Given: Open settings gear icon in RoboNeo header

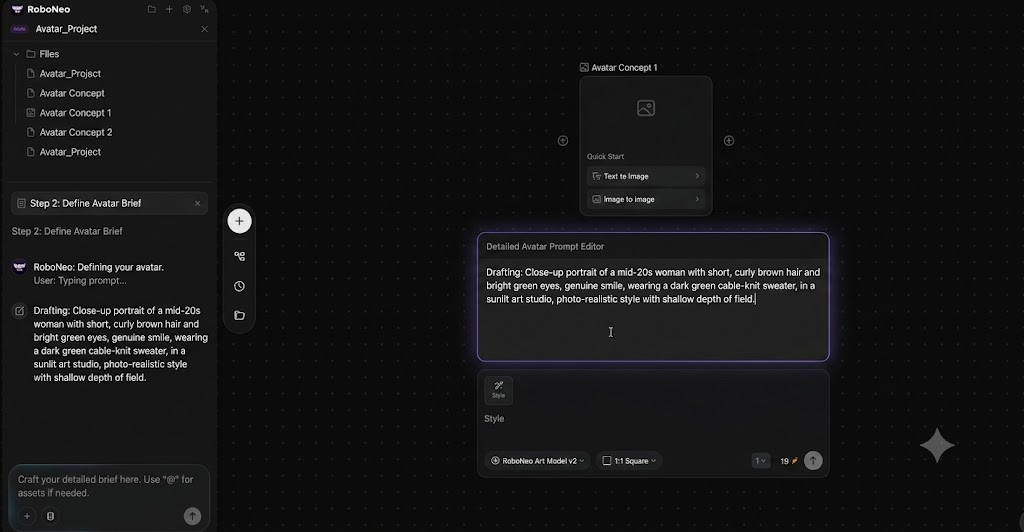Looking at the screenshot, I should [x=187, y=9].
